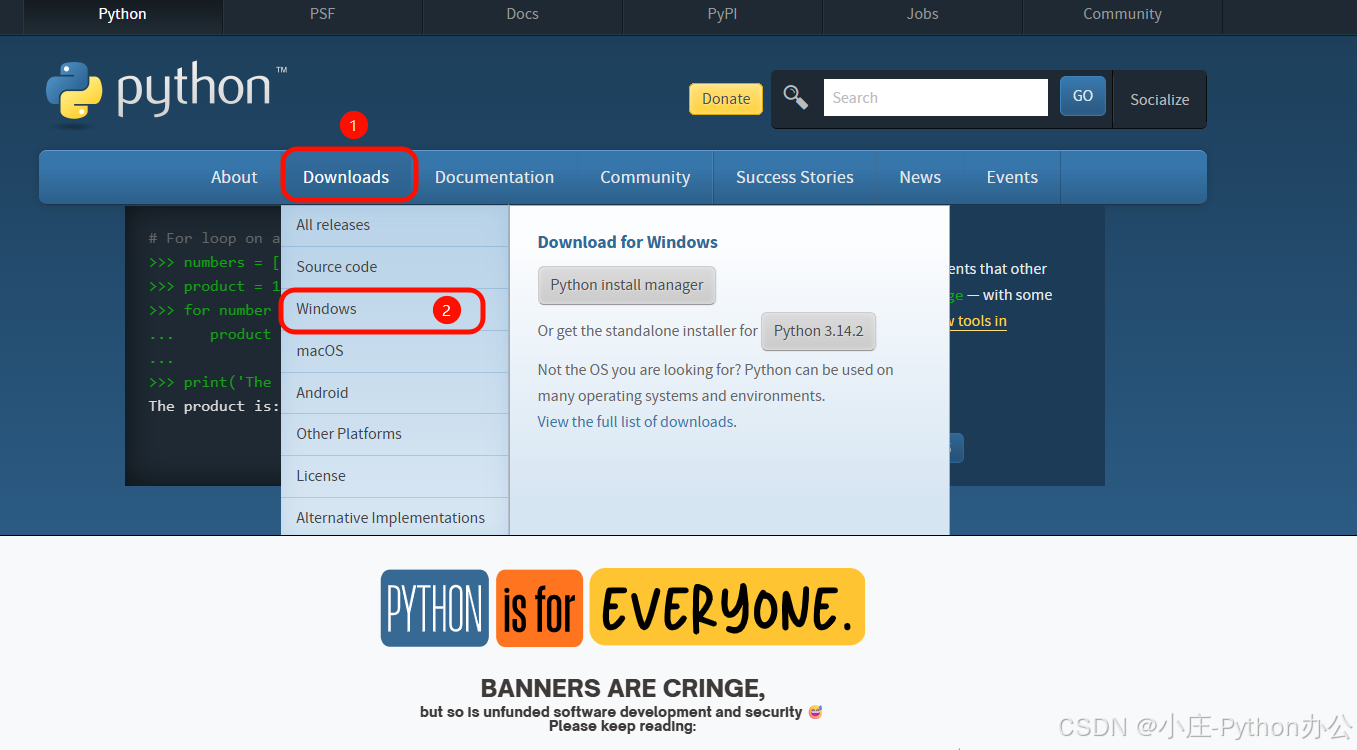The height and width of the screenshot is (750, 1357).
Task: Open the Events navigation menu
Action: 1012,177
